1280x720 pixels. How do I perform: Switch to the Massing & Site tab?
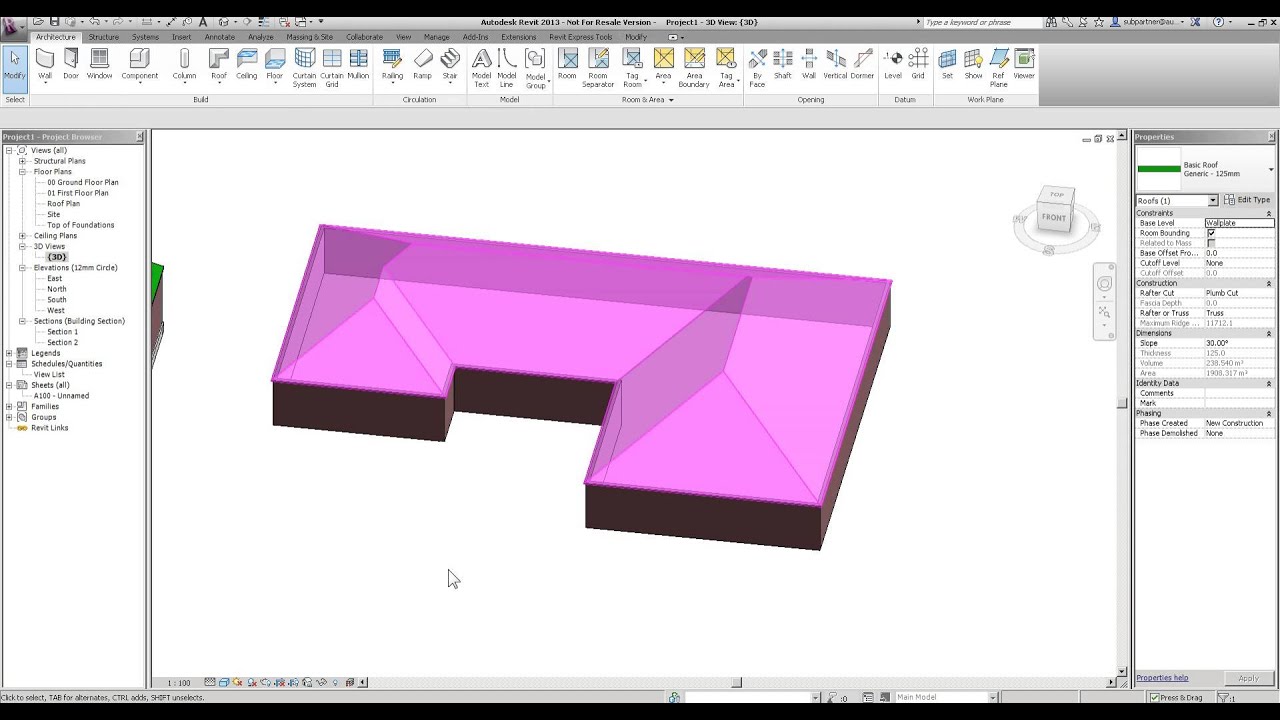[310, 36]
